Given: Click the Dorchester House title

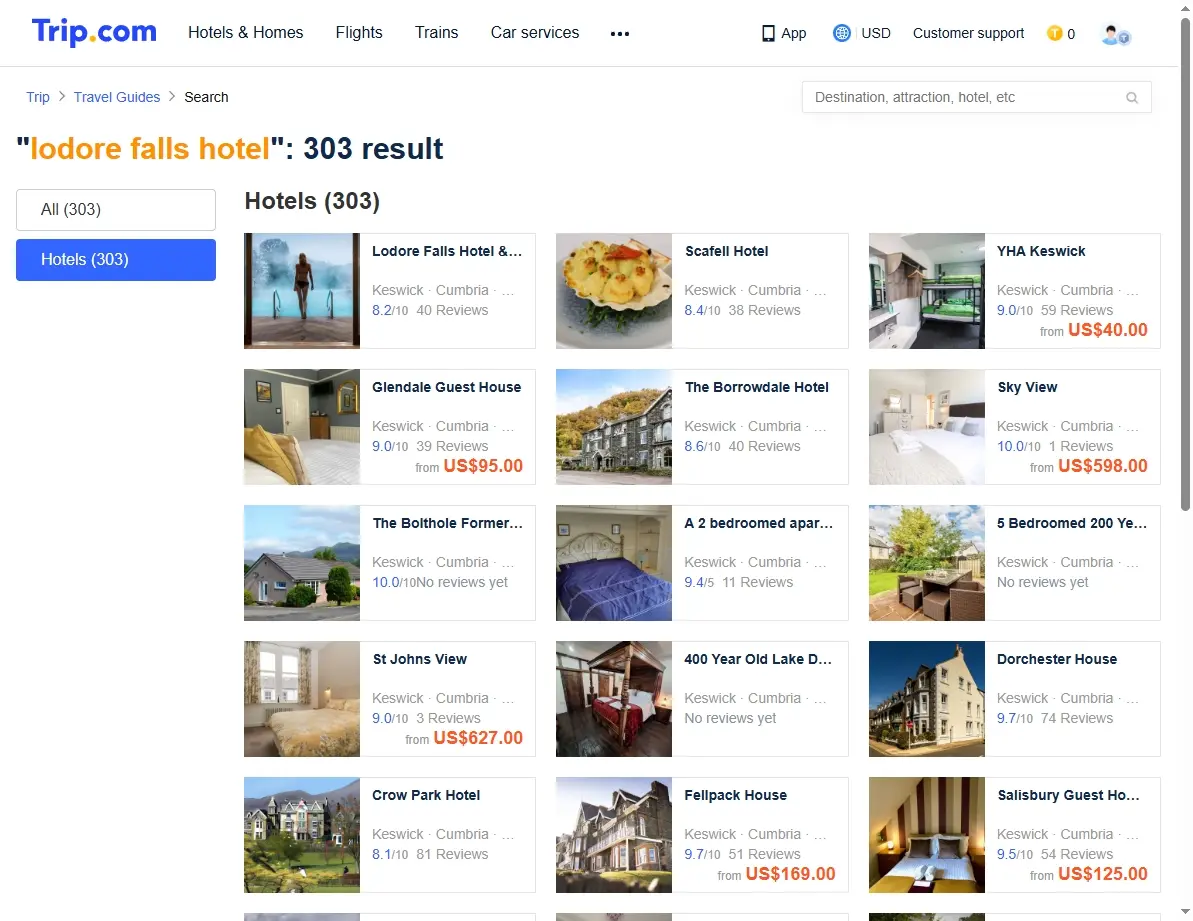Looking at the screenshot, I should click(x=1057, y=660).
